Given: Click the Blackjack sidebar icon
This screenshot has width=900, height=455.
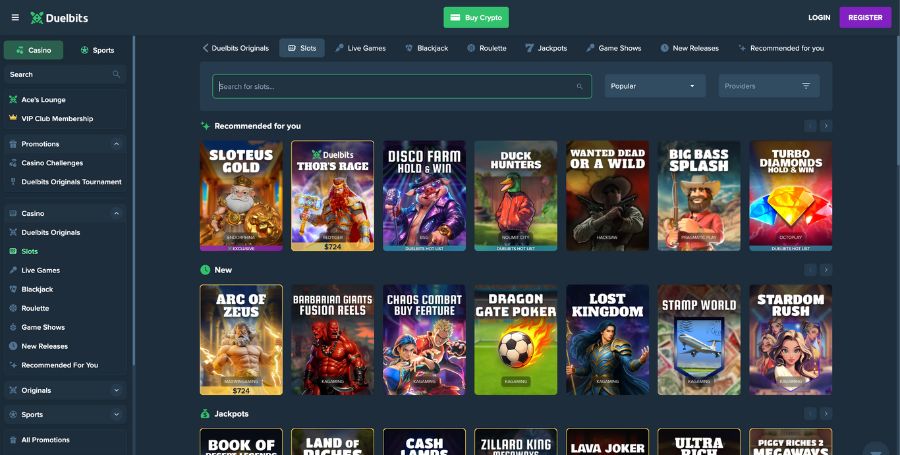Looking at the screenshot, I should 13,289.
